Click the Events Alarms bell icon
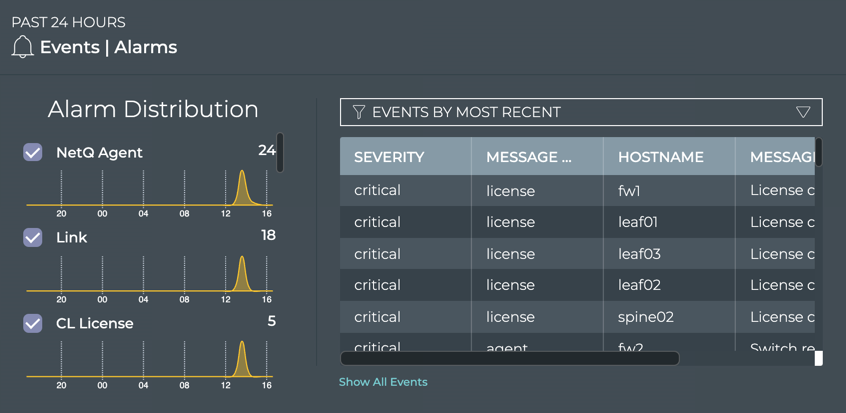Screen dimensions: 846x413 22,47
